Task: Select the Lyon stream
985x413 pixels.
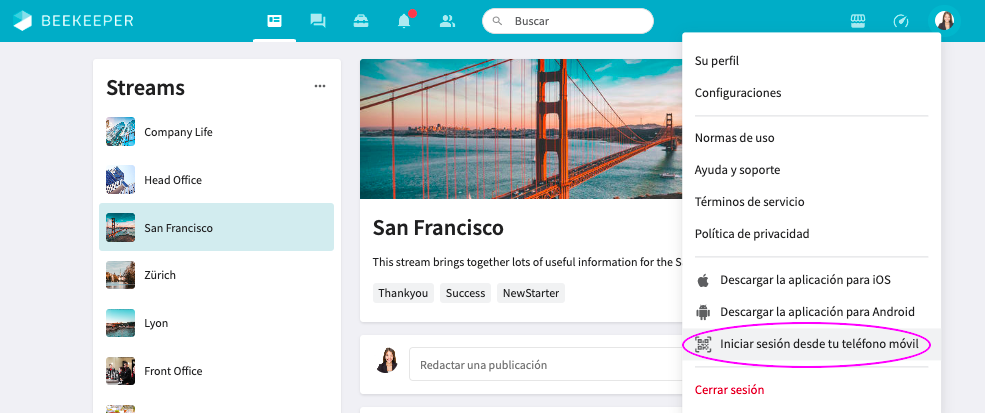Action: coord(216,323)
